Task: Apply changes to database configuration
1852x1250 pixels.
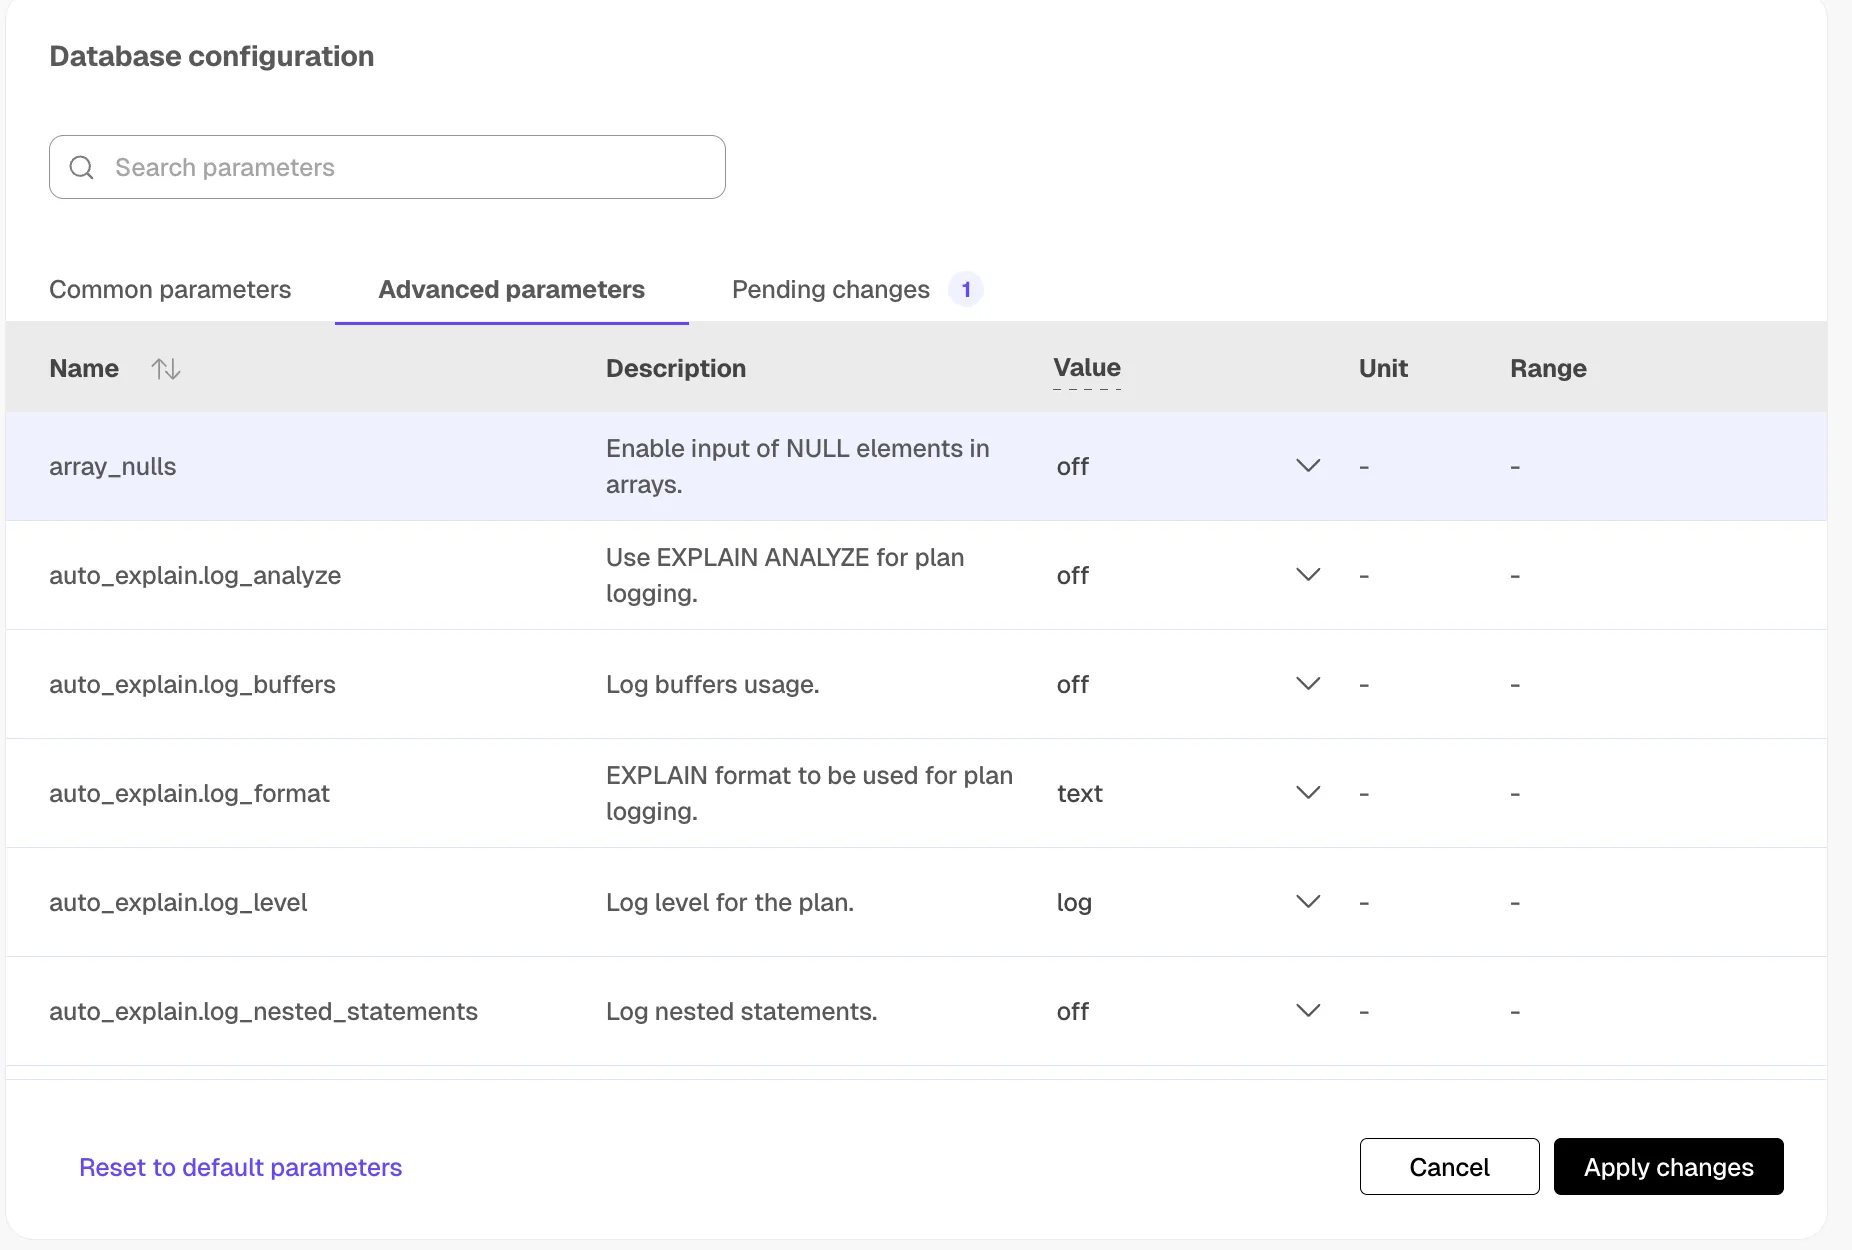Action: [x=1668, y=1167]
